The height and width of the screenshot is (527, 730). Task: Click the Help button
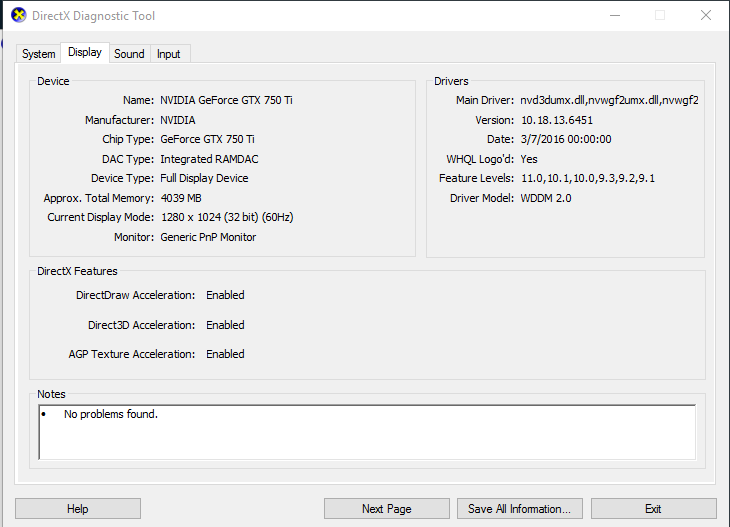click(78, 508)
